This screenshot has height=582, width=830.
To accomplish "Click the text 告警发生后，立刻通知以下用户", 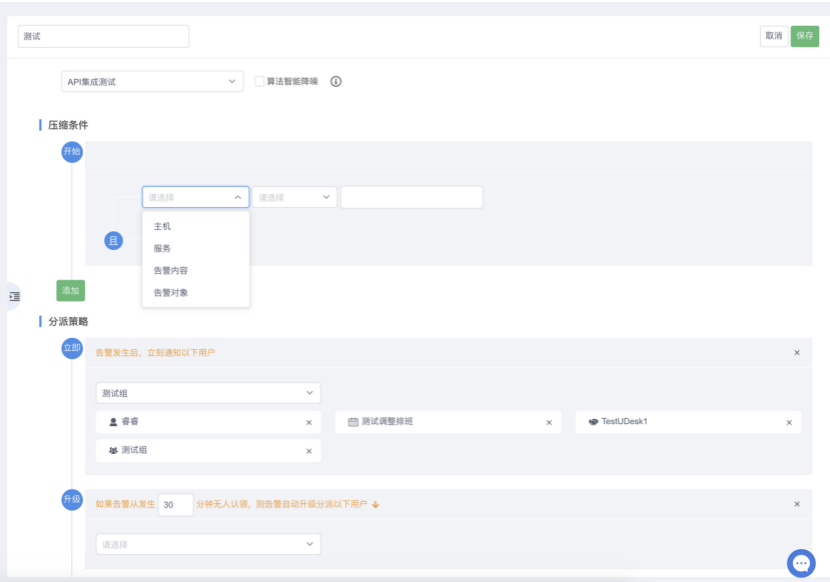I will (155, 353).
